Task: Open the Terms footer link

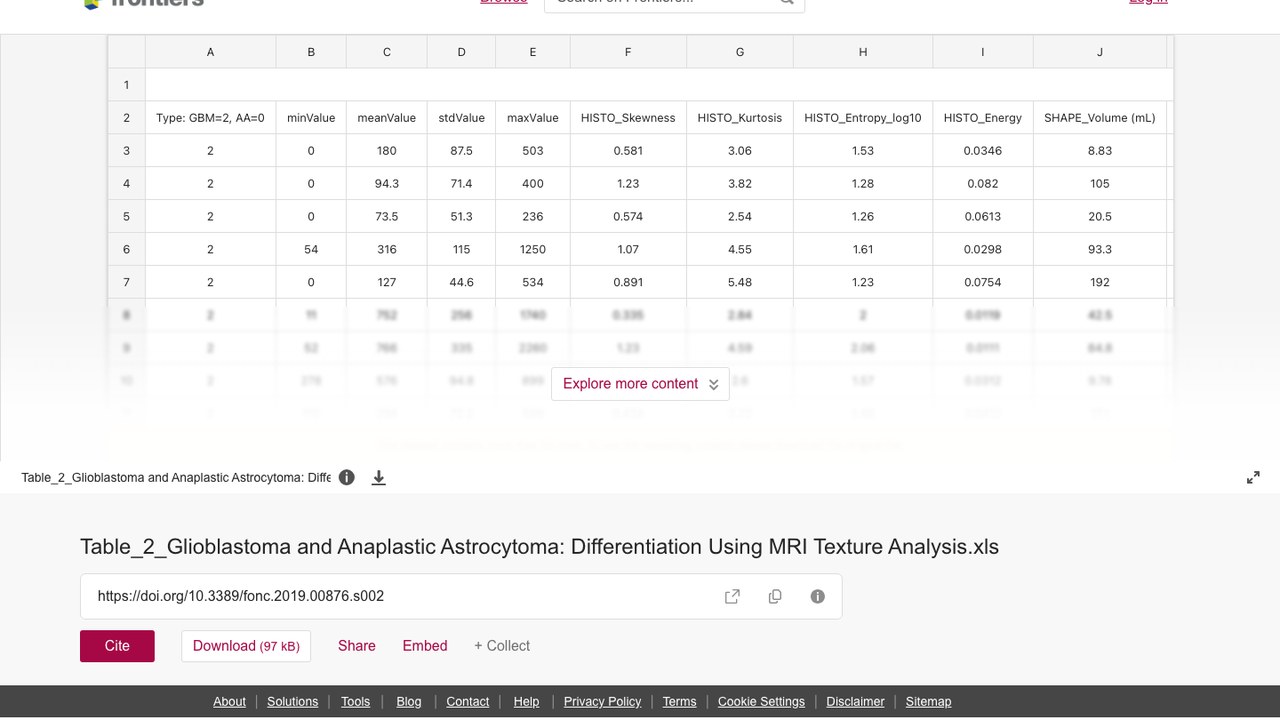Action: click(x=679, y=702)
